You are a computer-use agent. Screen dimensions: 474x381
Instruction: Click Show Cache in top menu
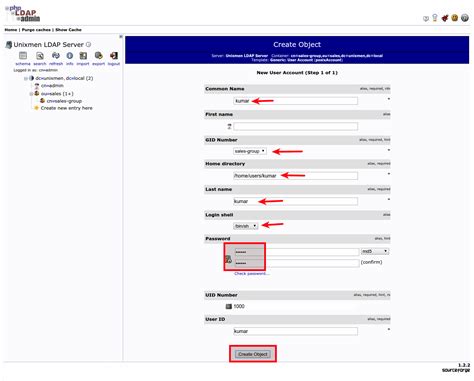tap(68, 30)
